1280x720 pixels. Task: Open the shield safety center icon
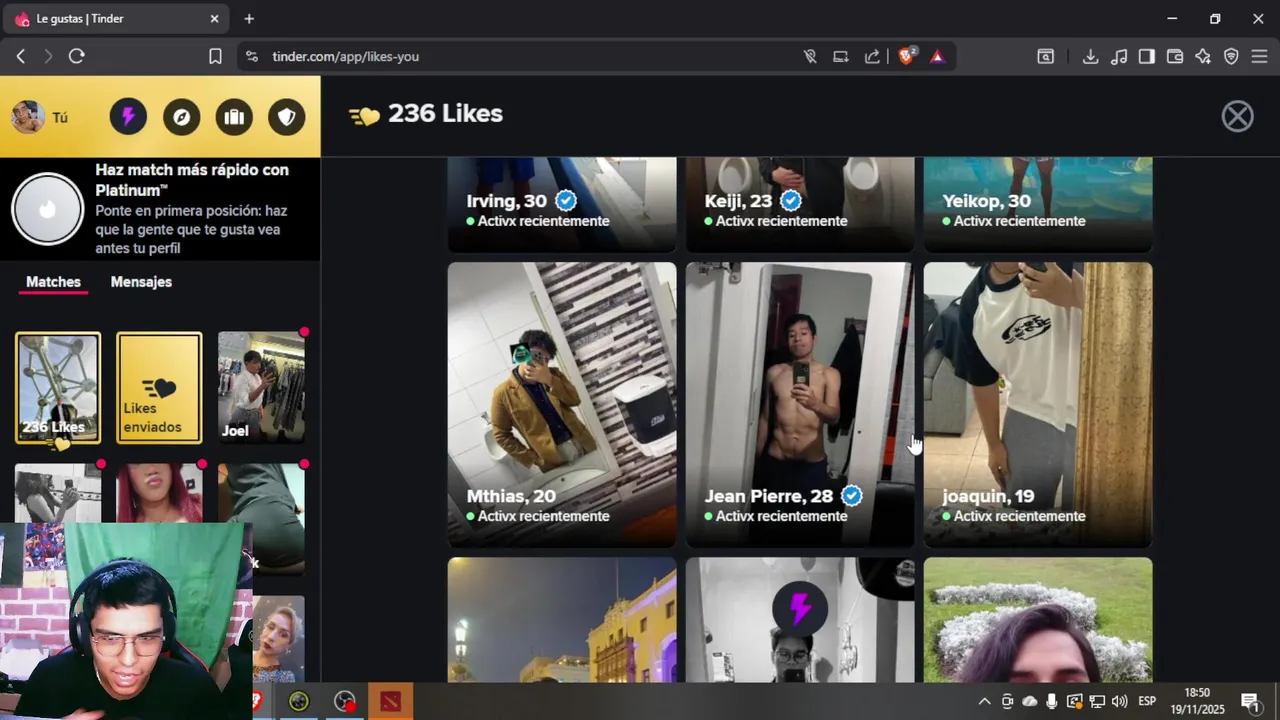287,117
